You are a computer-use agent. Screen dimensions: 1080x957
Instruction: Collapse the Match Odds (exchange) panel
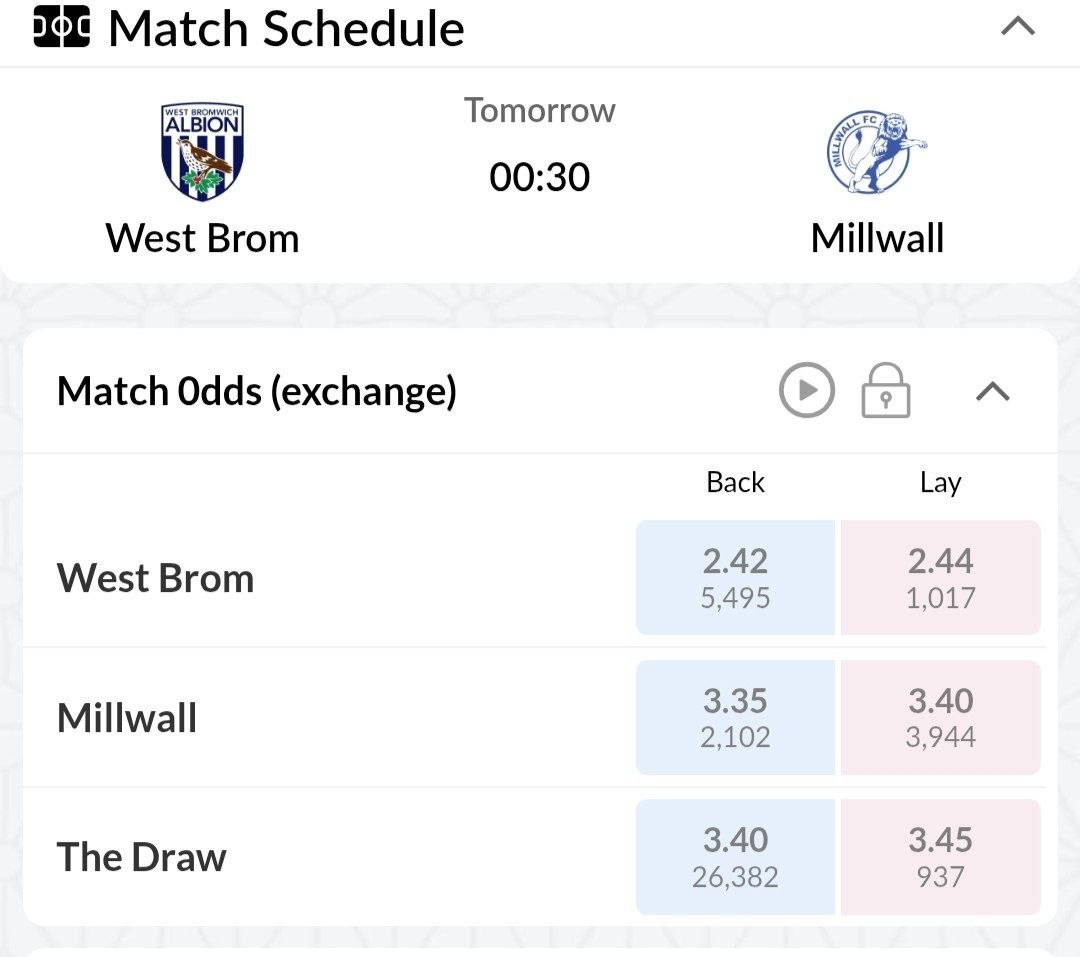pos(992,392)
